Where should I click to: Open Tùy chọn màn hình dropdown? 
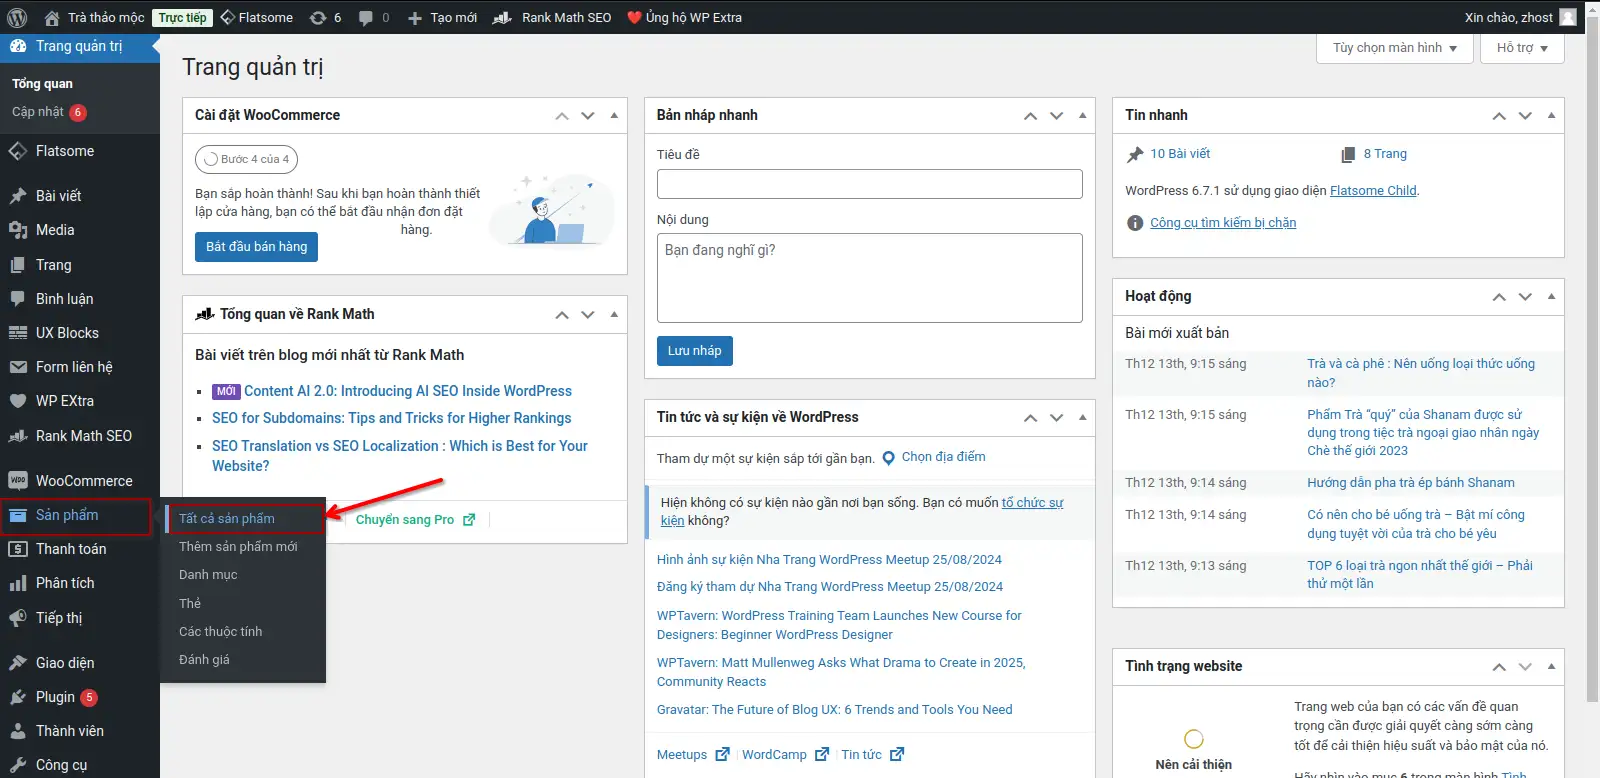(1394, 48)
